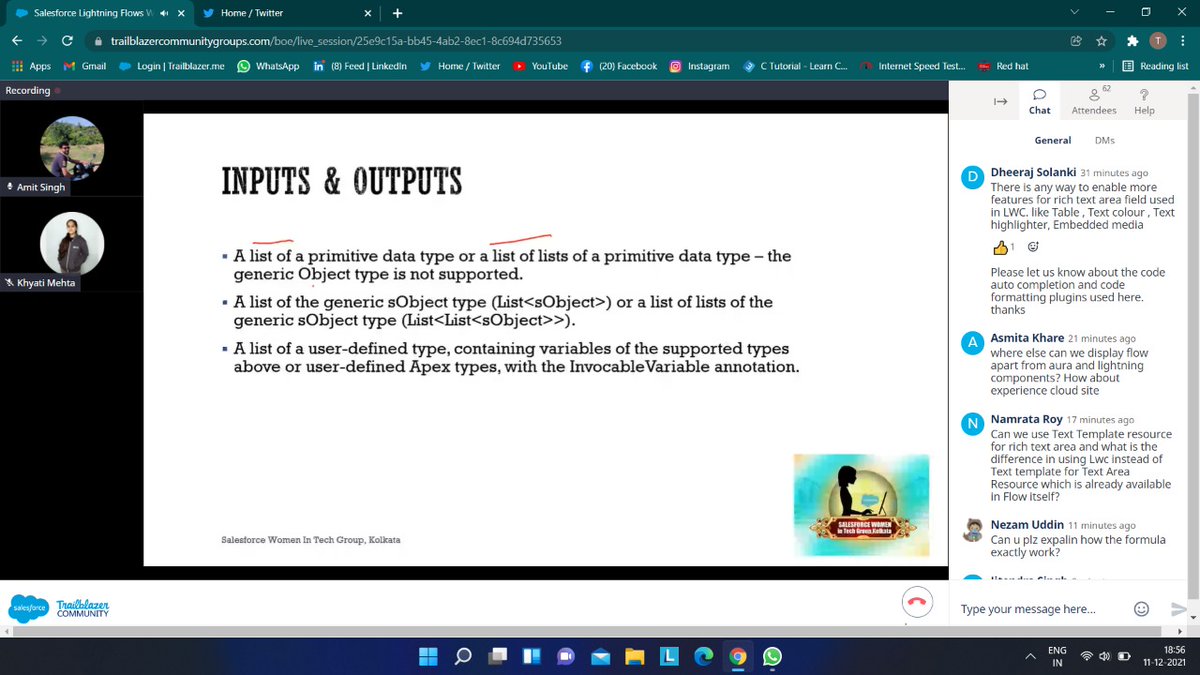Image resolution: width=1200 pixels, height=675 pixels.
Task: Open a new browser tab
Action: point(397,13)
